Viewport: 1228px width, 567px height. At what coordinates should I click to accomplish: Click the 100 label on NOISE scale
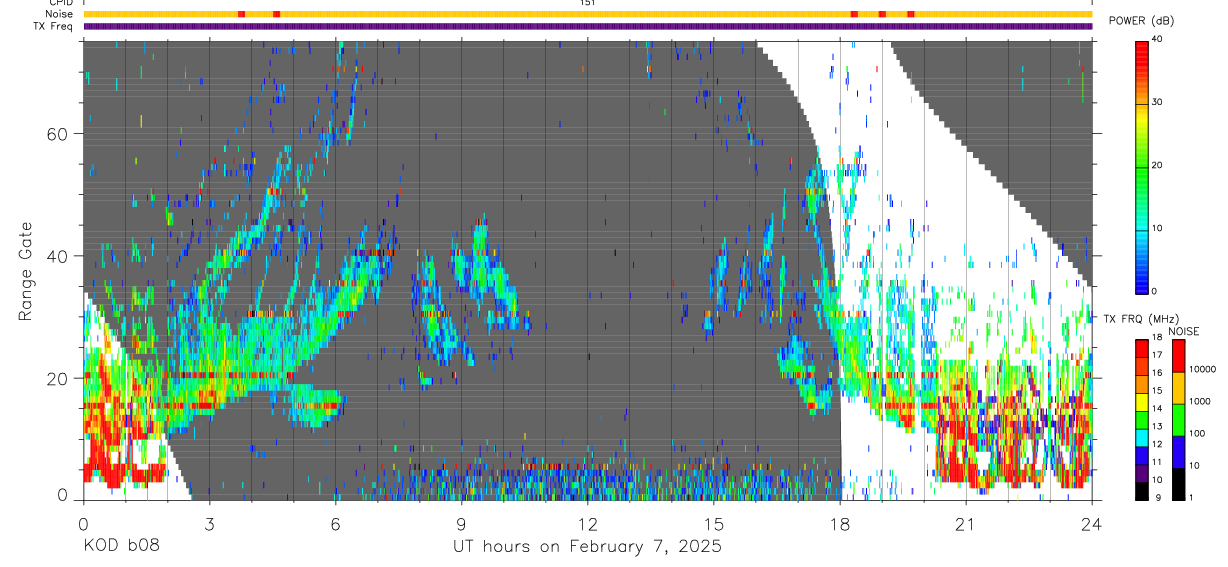point(1197,433)
